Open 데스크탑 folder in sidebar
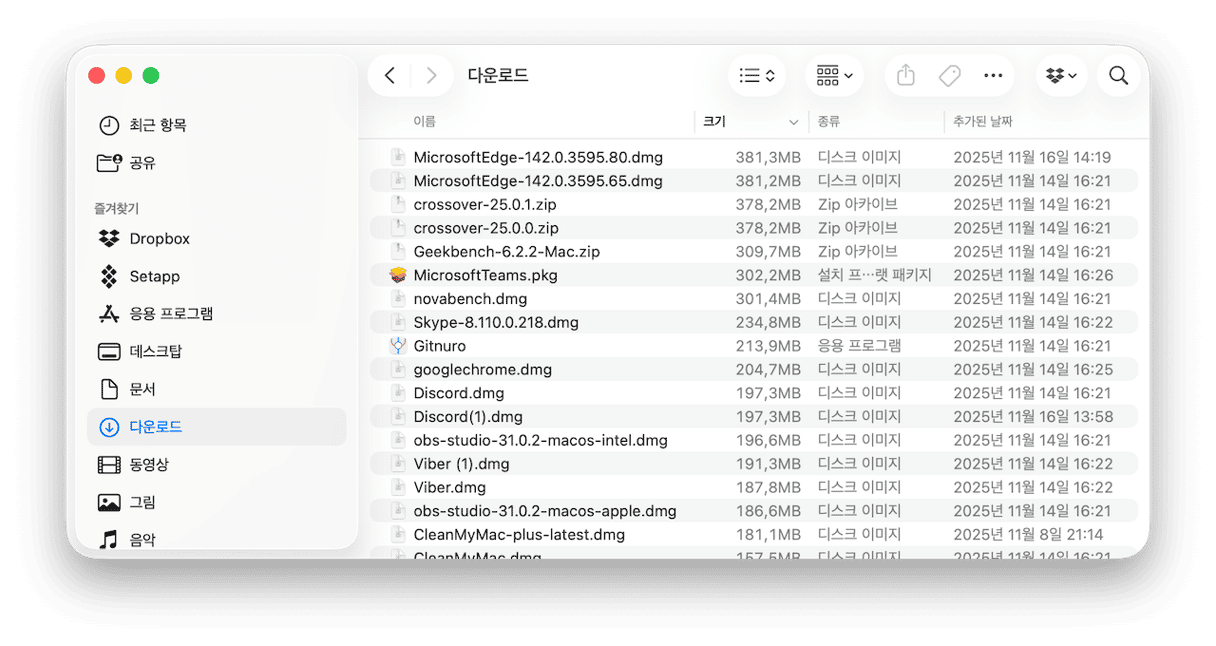Image resolution: width=1216 pixels, height=646 pixels. tap(155, 352)
